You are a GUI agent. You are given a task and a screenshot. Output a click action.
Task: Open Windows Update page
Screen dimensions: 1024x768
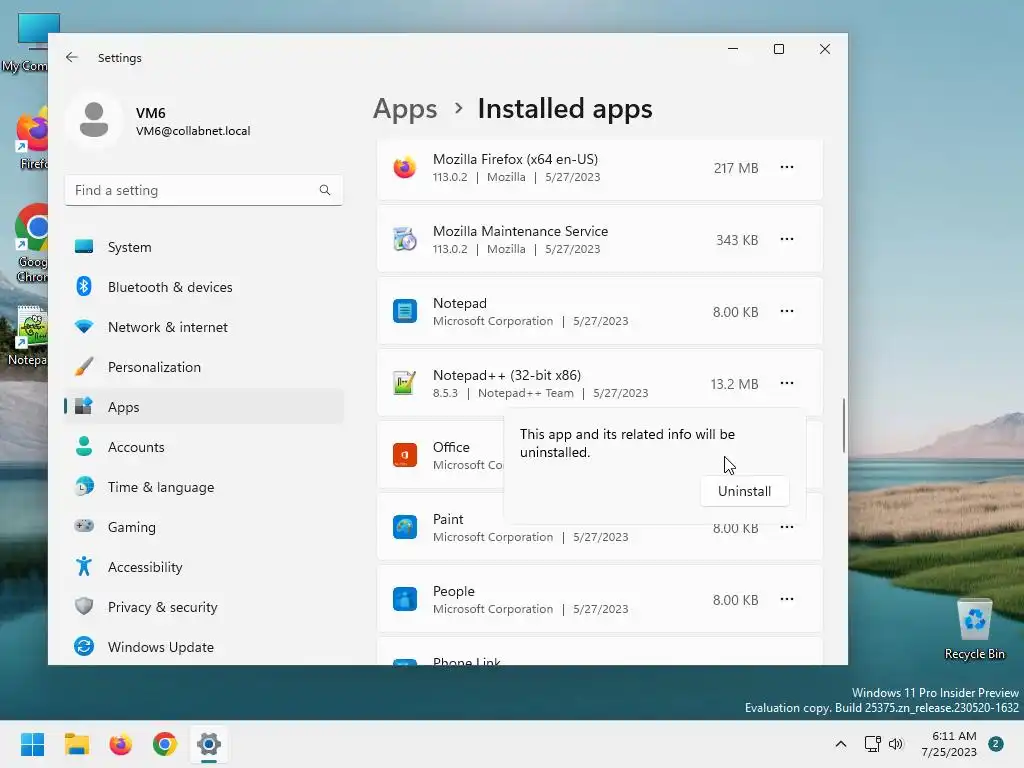[x=204, y=647]
